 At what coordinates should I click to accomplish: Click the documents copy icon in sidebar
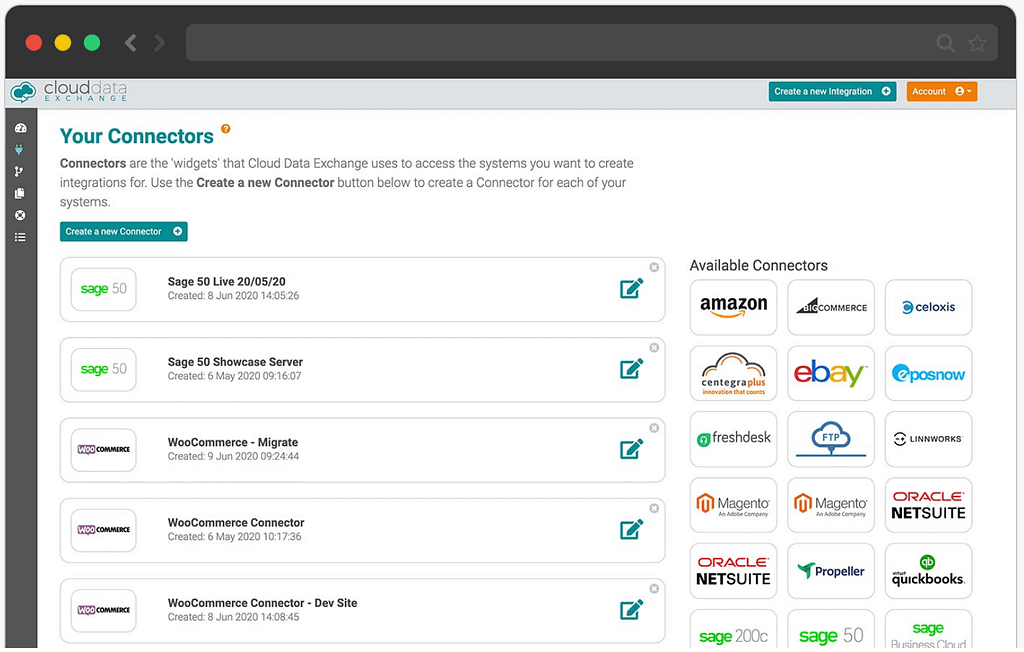pyautogui.click(x=20, y=193)
